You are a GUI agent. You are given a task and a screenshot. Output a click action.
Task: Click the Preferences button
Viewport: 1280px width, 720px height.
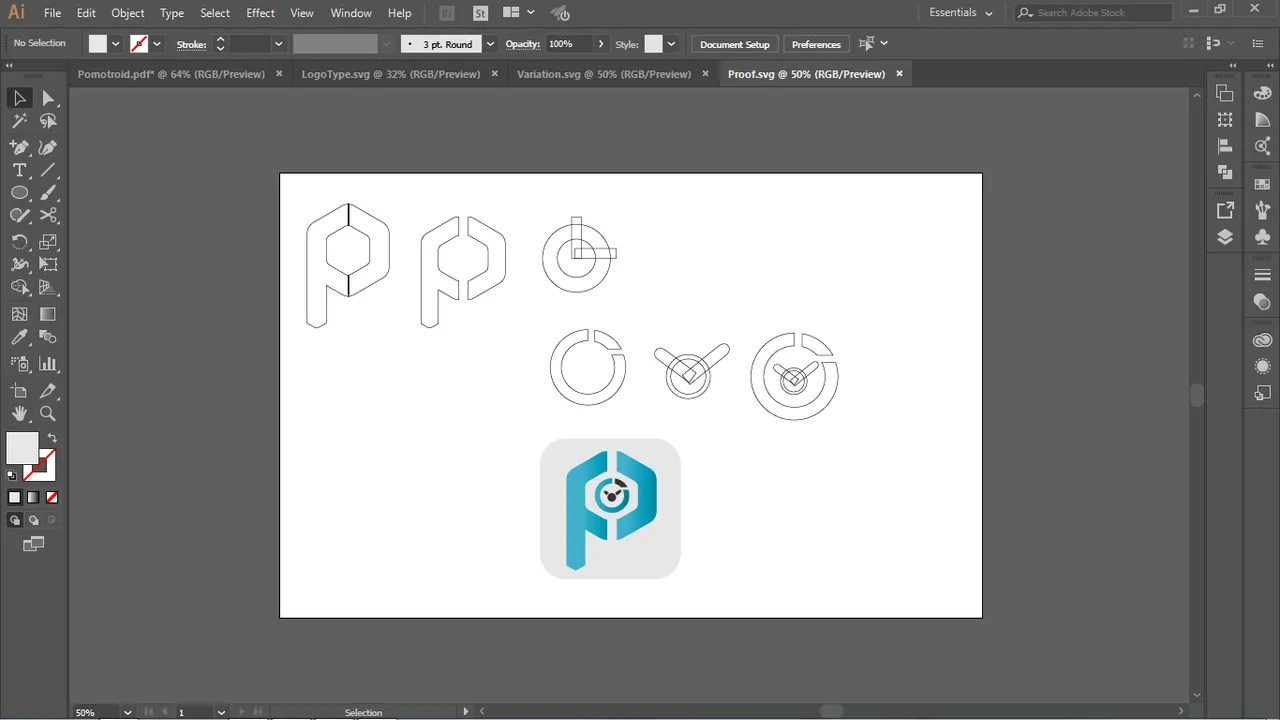click(816, 44)
